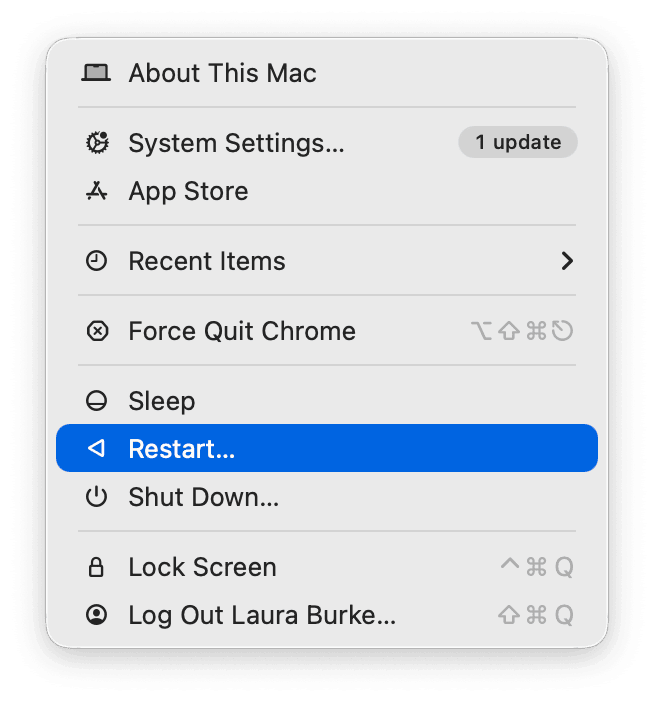Click the 1 update badge
This screenshot has height=702, width=654.
517,142
